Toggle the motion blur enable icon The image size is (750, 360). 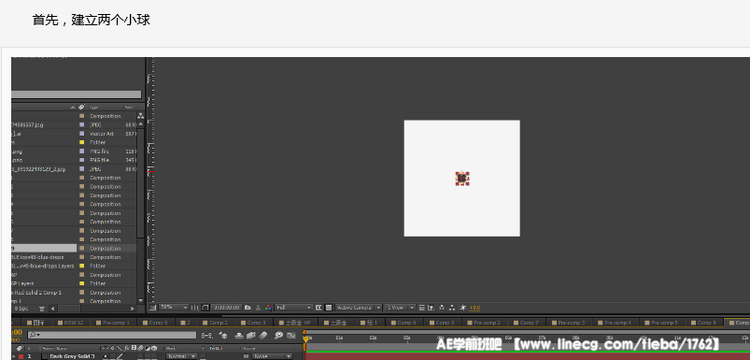[263, 336]
